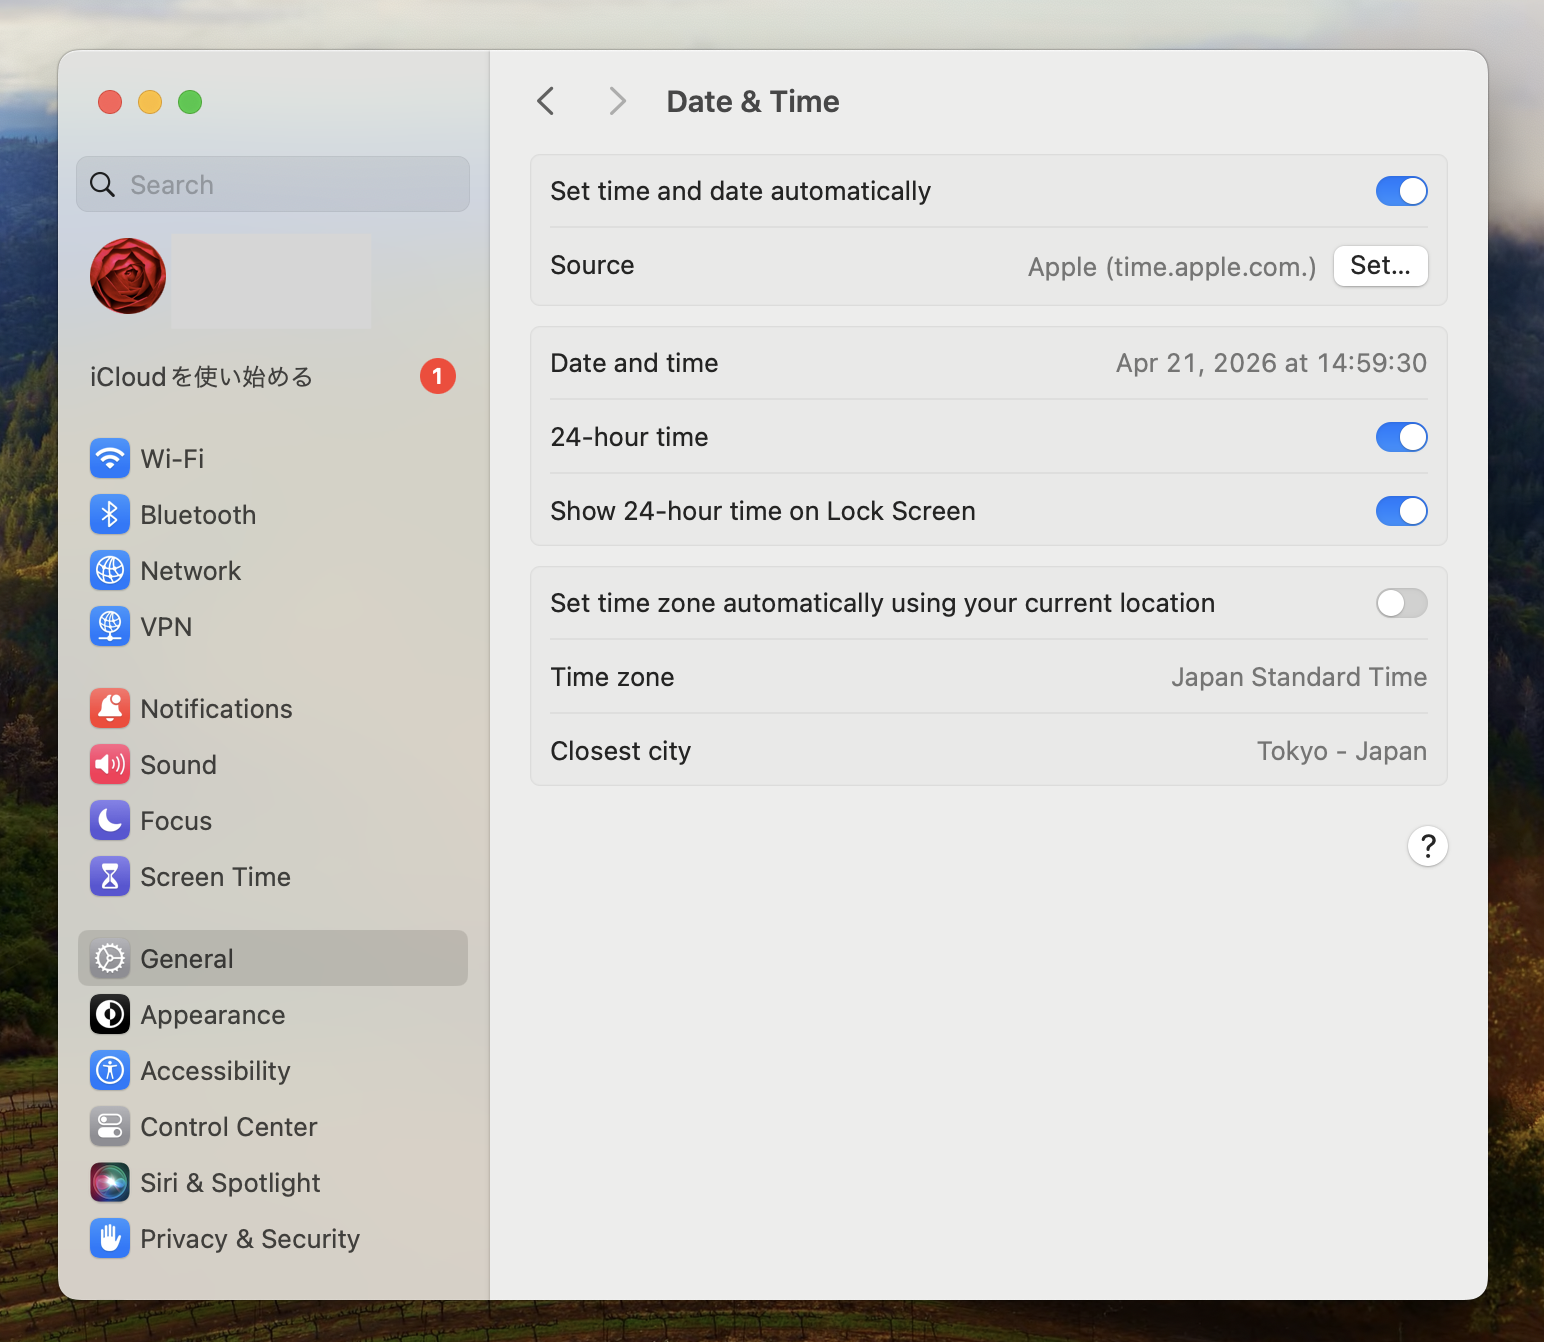Image resolution: width=1544 pixels, height=1342 pixels.
Task: Disable Set time and date automatically
Action: coord(1401,191)
